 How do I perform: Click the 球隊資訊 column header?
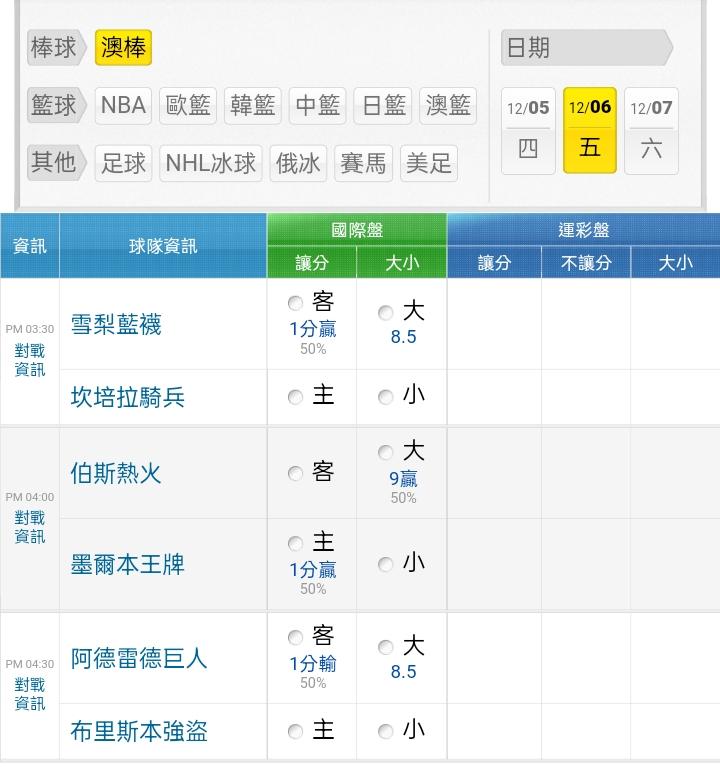(163, 246)
